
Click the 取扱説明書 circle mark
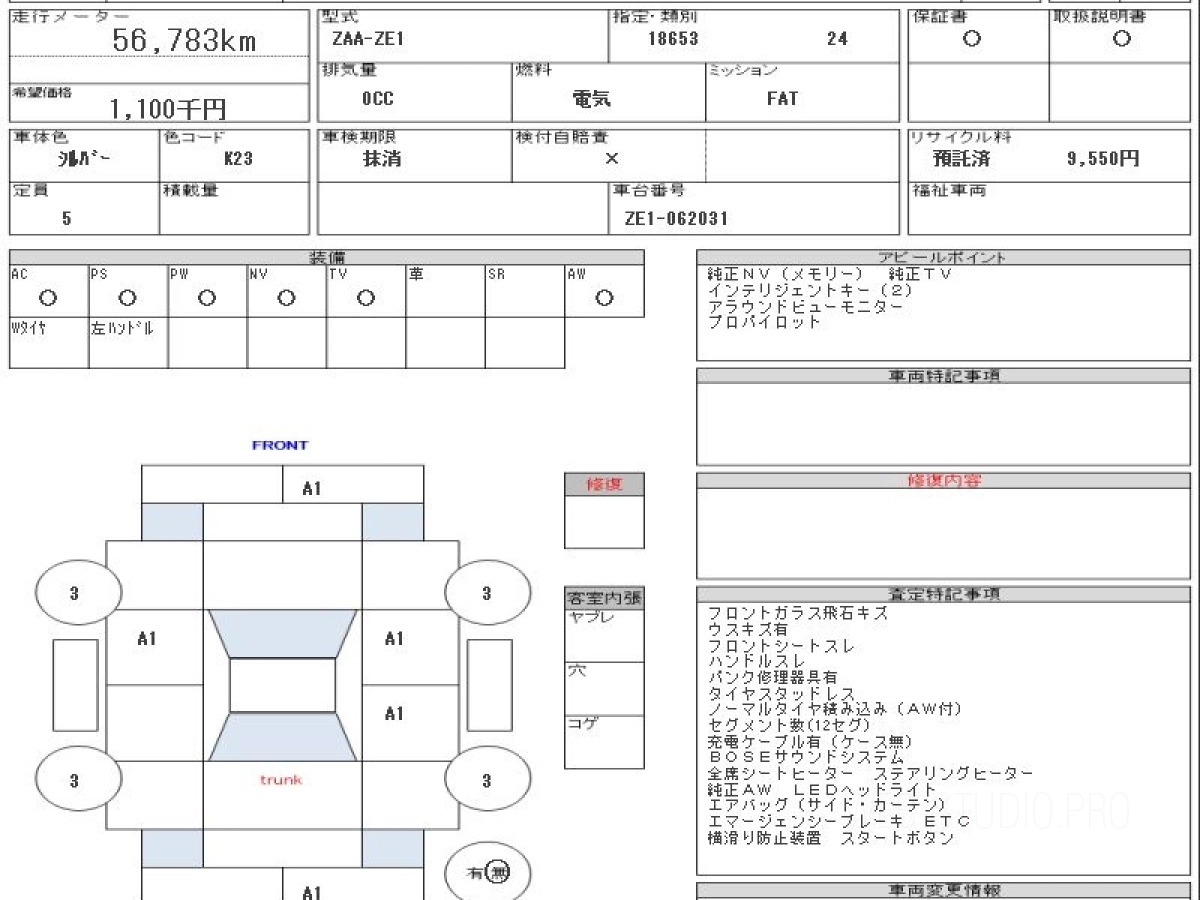coord(1122,39)
